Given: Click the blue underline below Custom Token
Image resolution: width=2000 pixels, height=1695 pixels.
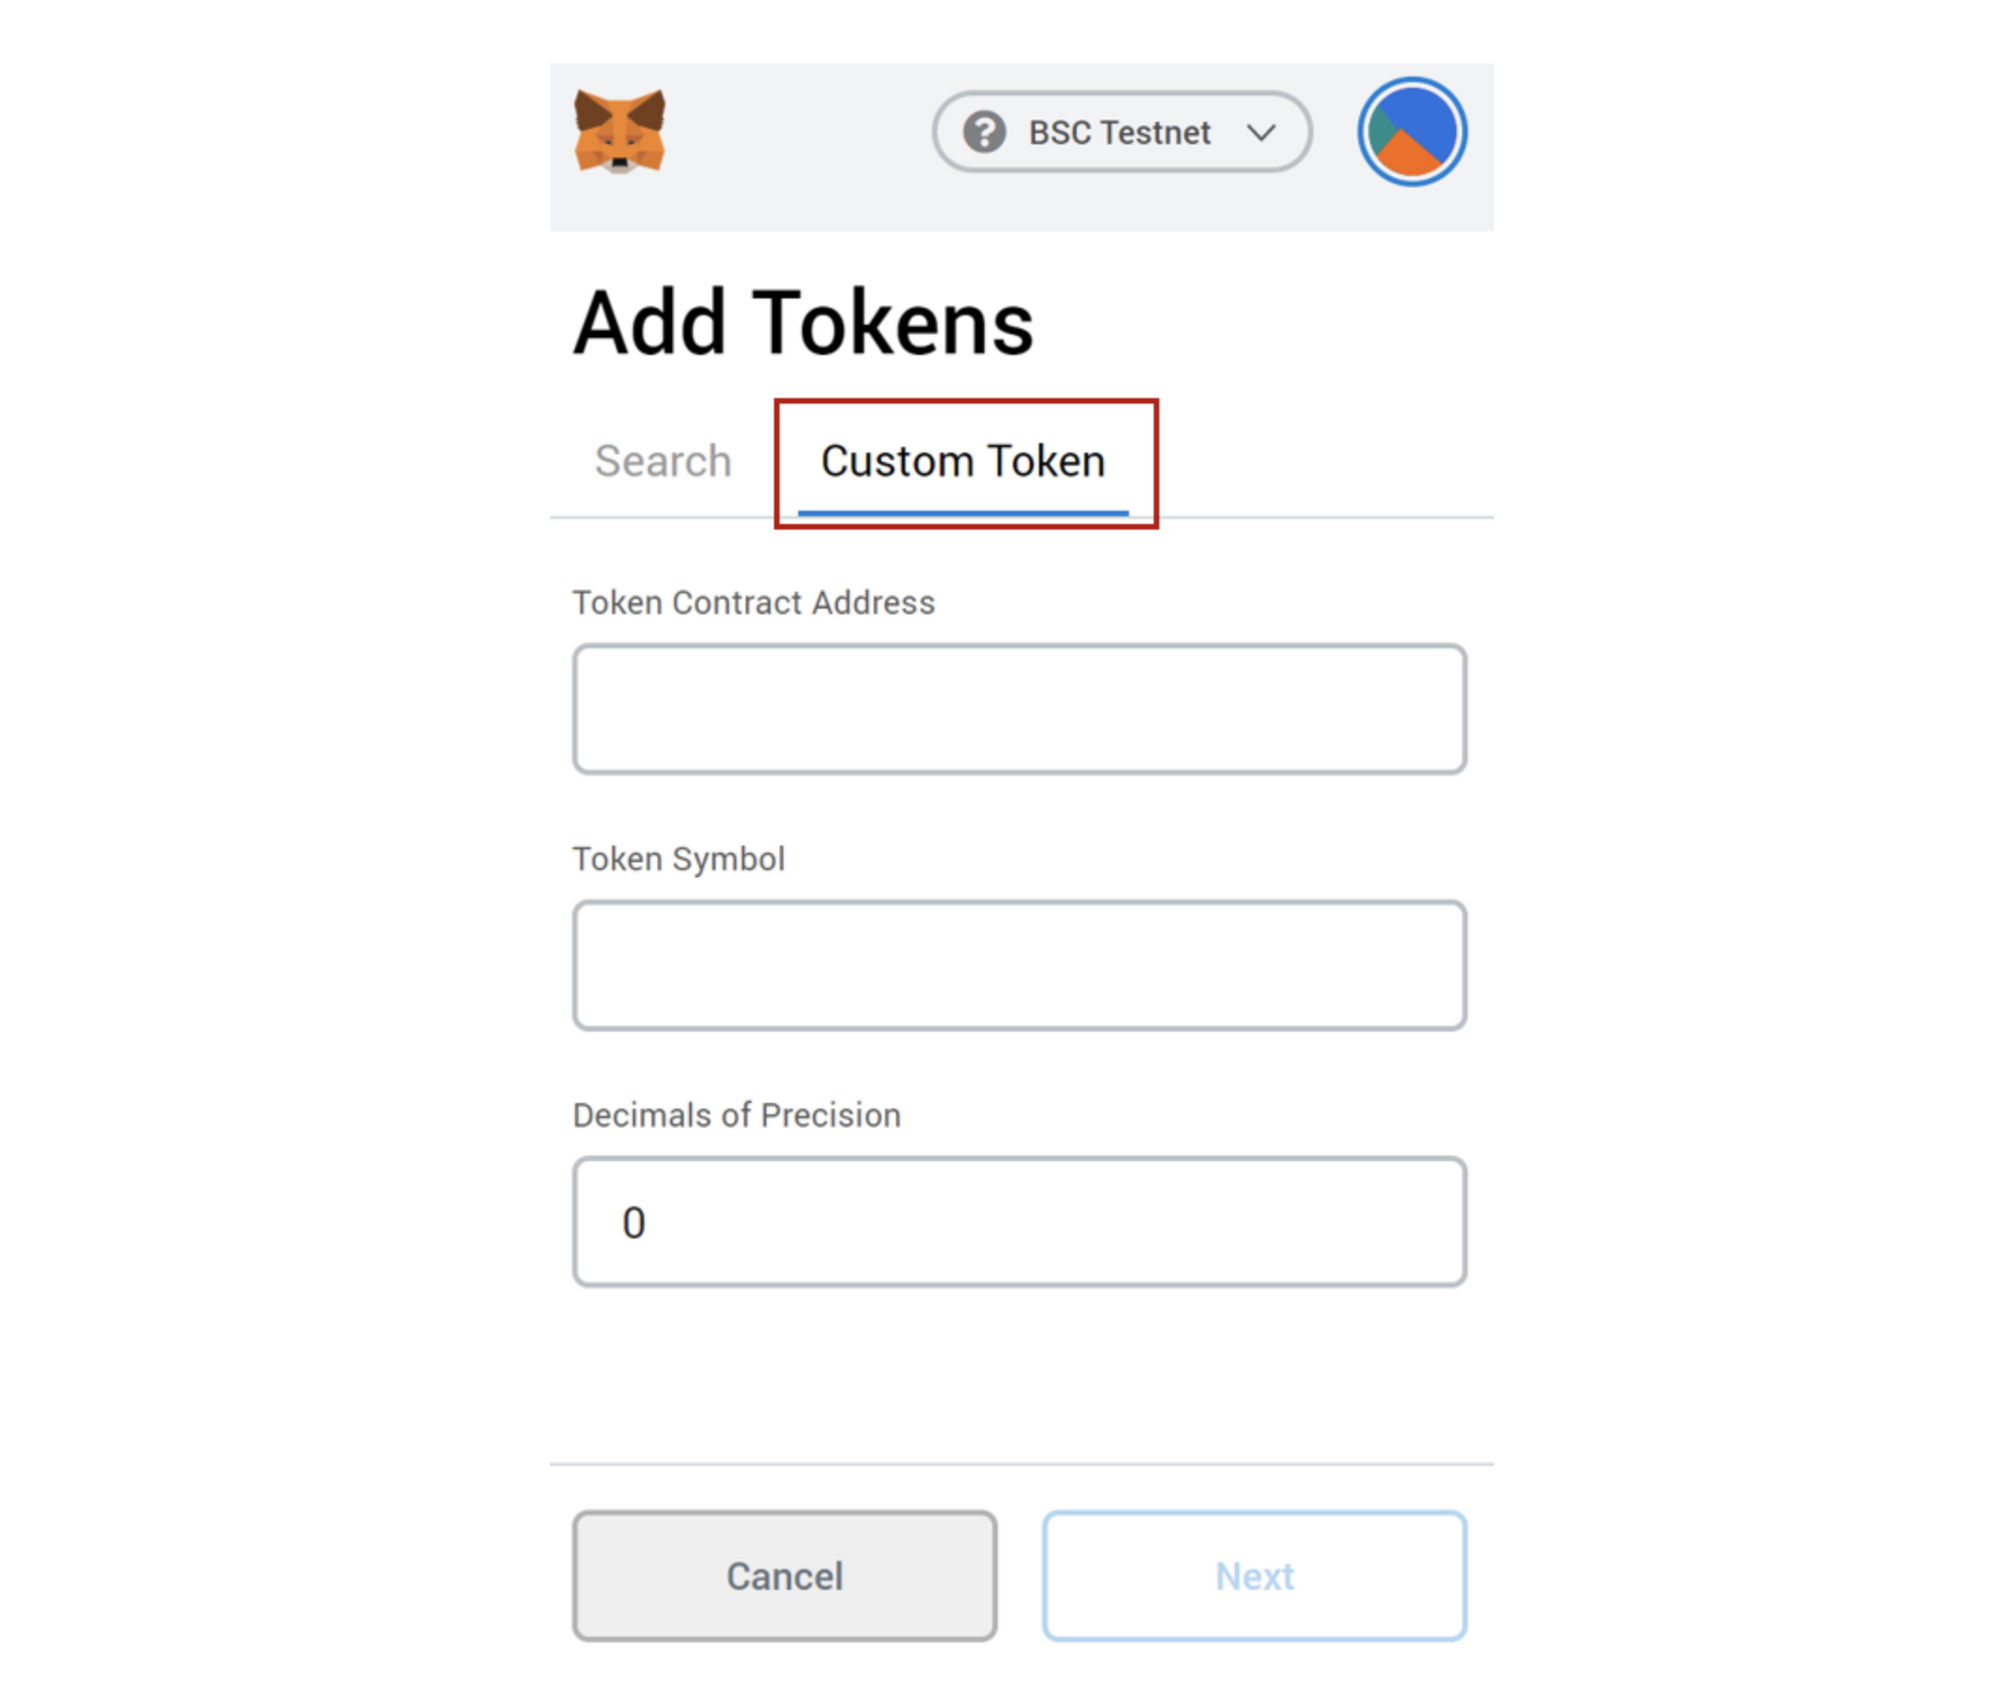Looking at the screenshot, I should [x=963, y=513].
